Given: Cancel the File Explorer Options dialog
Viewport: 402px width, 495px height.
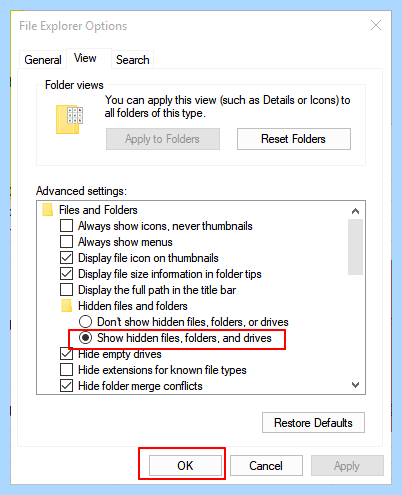Looking at the screenshot, I should tap(266, 465).
